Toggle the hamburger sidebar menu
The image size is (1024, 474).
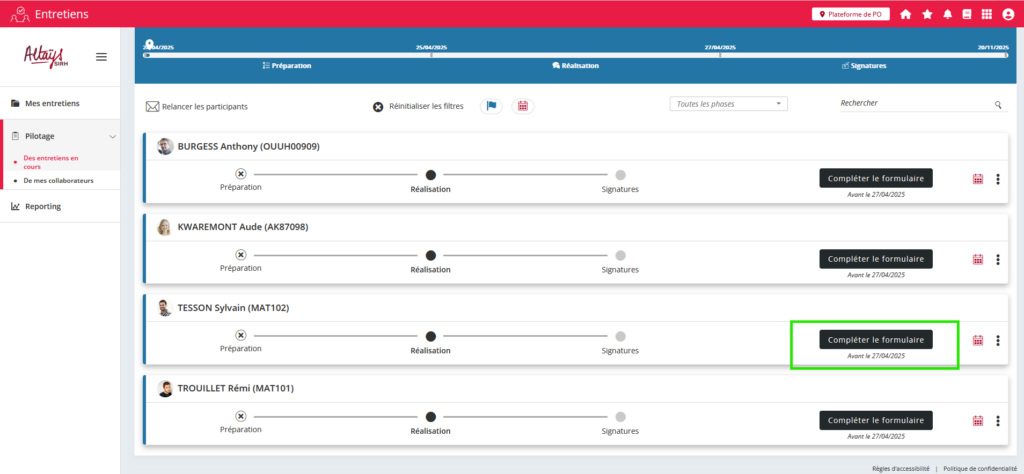(x=101, y=57)
